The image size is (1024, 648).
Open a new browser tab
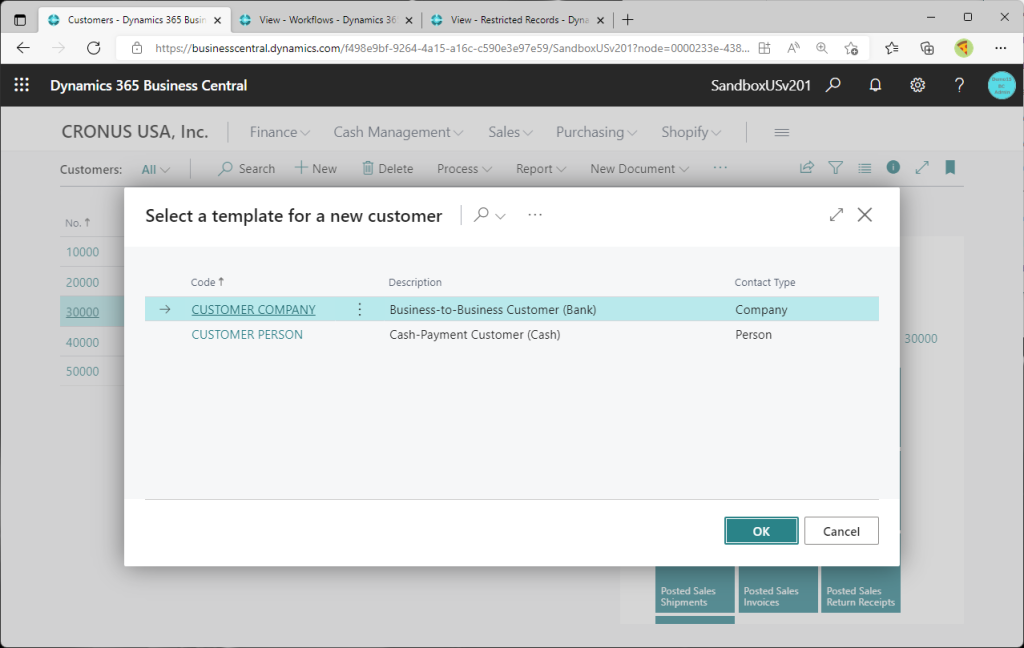[x=628, y=20]
